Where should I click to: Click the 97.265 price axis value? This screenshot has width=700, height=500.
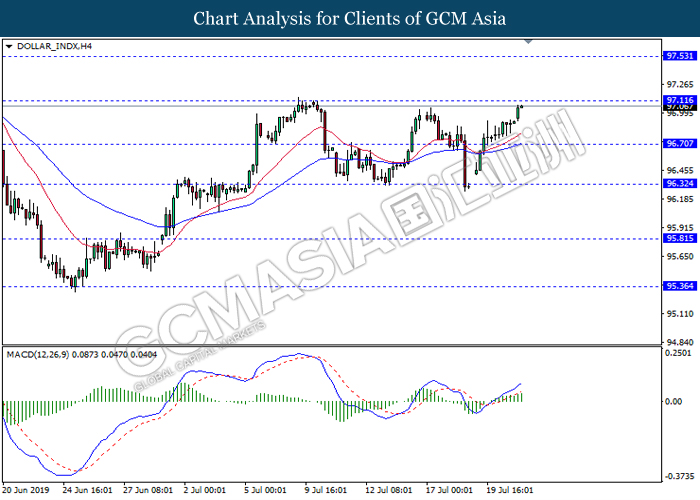coord(680,84)
